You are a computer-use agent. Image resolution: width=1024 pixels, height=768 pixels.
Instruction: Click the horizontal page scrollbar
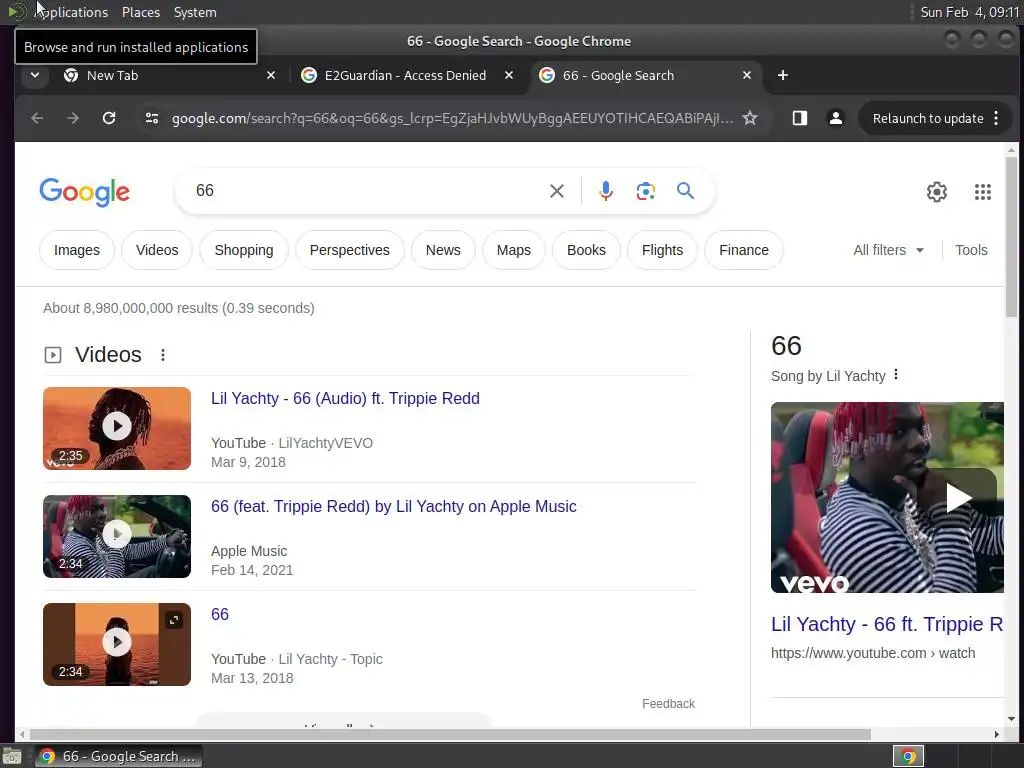[x=451, y=735]
